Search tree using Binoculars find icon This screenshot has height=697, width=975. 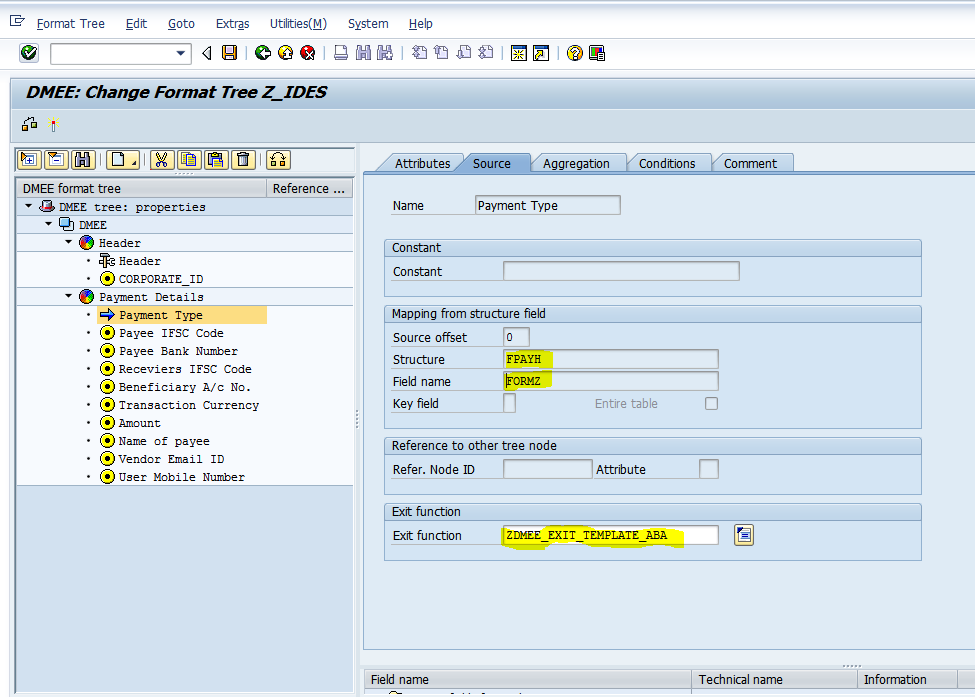[x=84, y=160]
